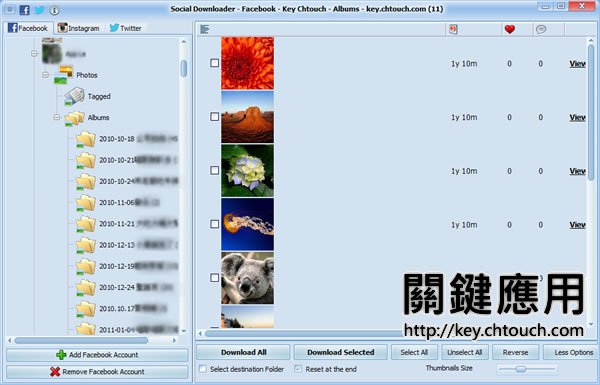Check the red flower photo checkbox

(x=215, y=63)
